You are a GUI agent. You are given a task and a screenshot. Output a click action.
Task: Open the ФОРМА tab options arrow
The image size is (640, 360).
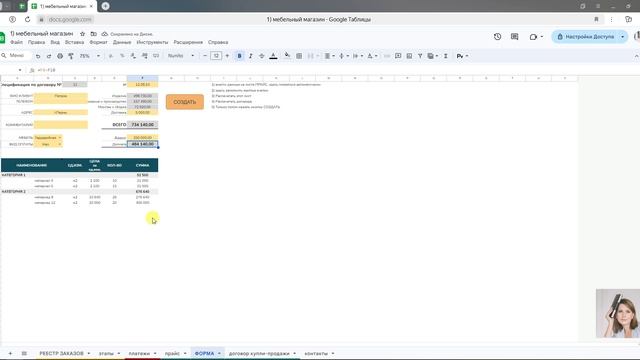(219, 353)
